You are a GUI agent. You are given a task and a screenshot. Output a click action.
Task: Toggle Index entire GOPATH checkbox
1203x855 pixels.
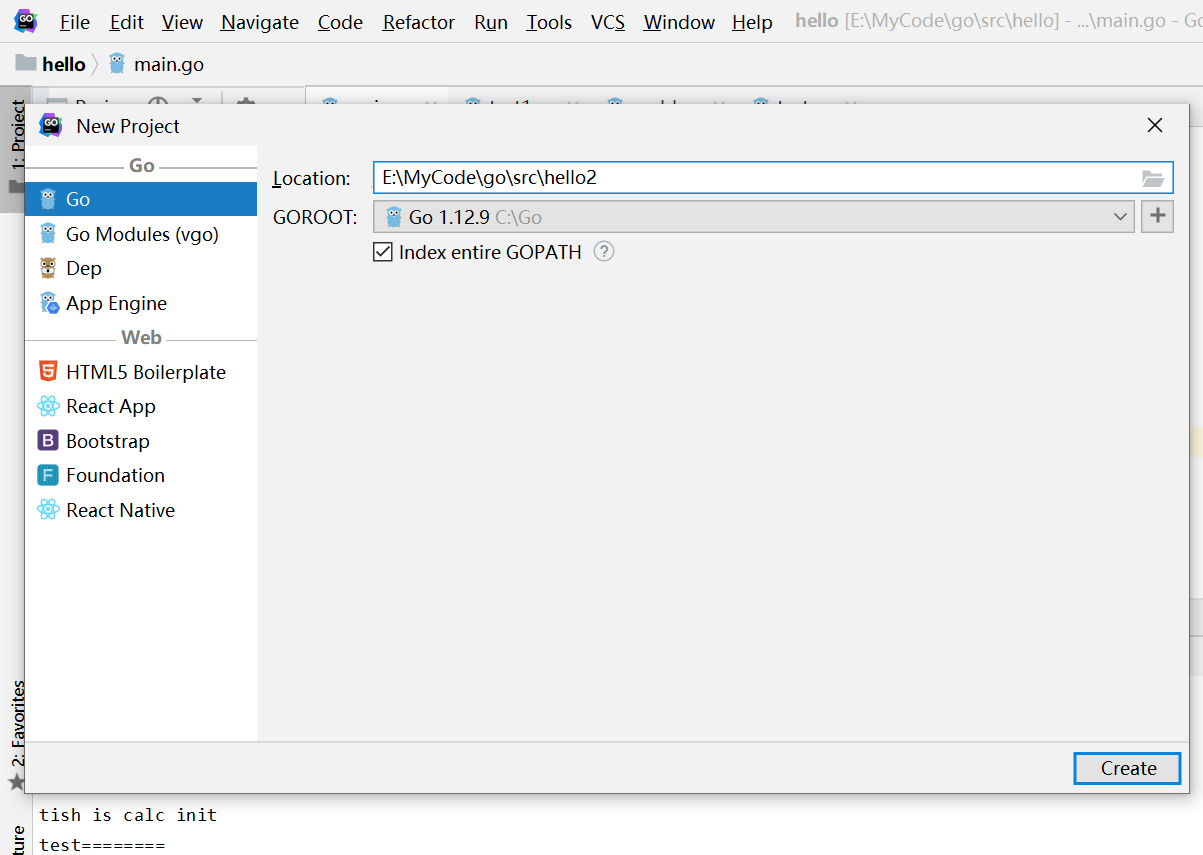tap(382, 252)
